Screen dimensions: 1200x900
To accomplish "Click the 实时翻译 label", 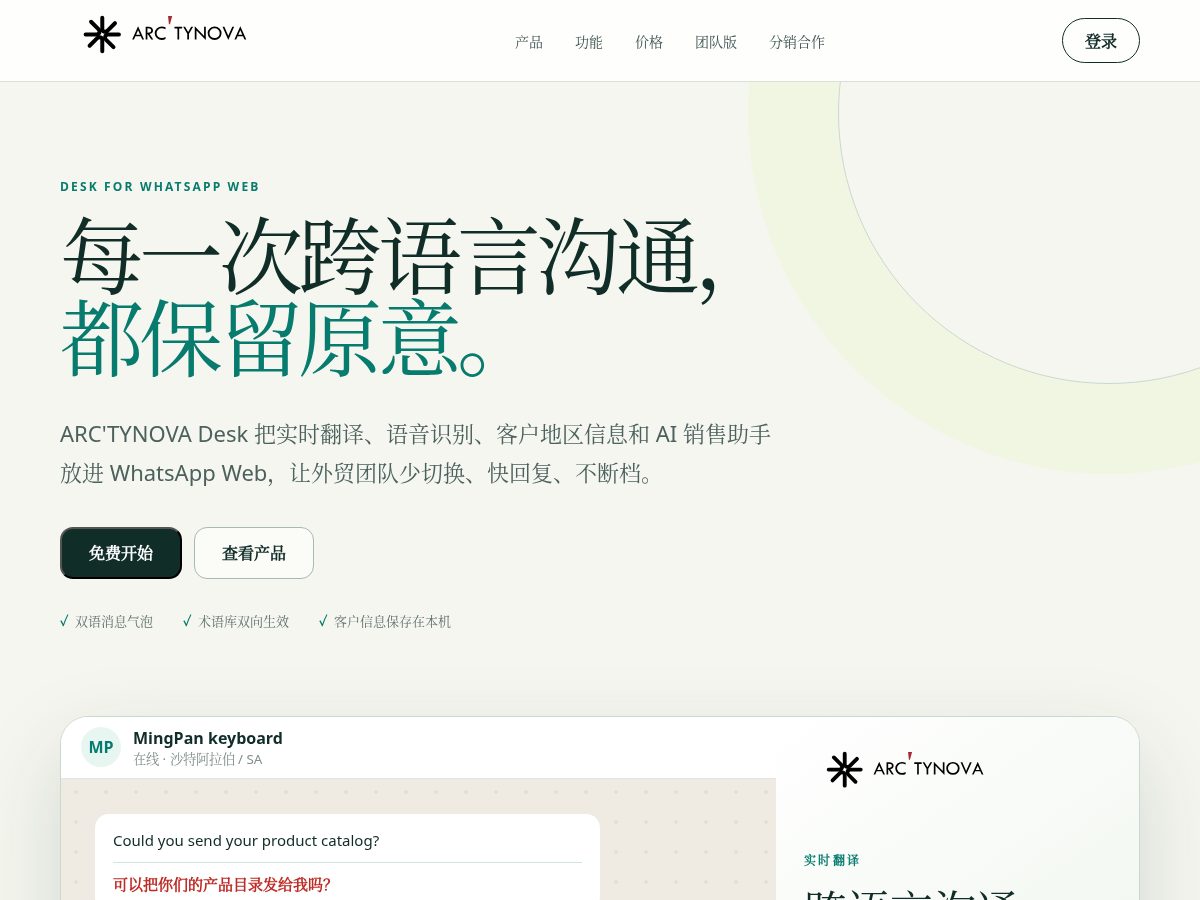I will (x=832, y=860).
